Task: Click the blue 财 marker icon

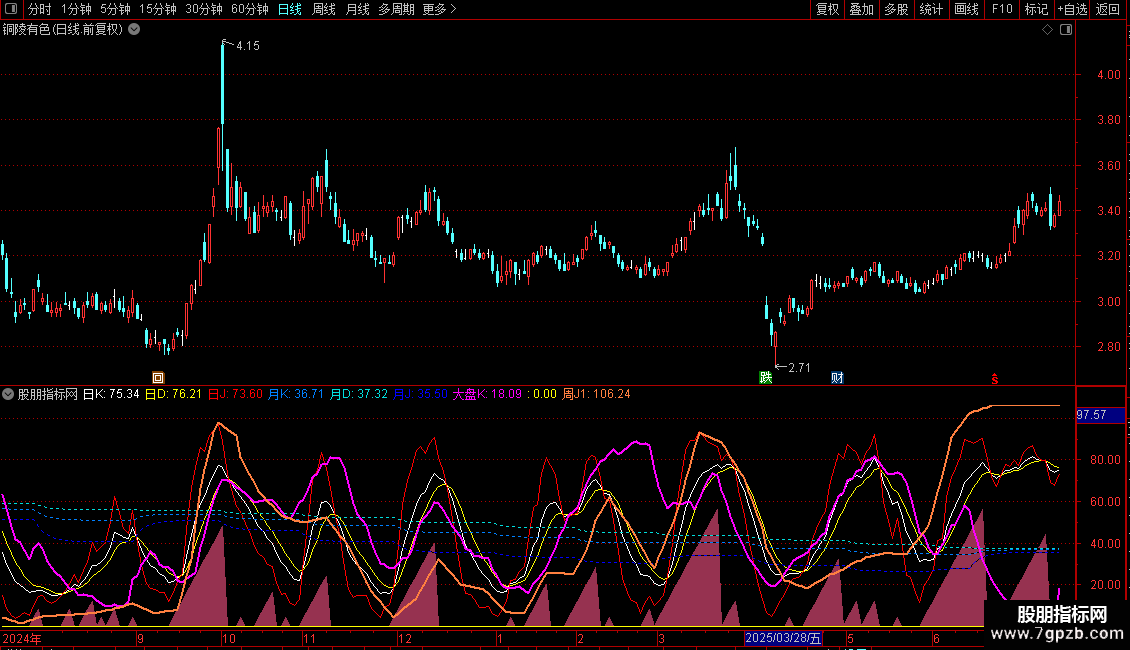Action: [837, 378]
